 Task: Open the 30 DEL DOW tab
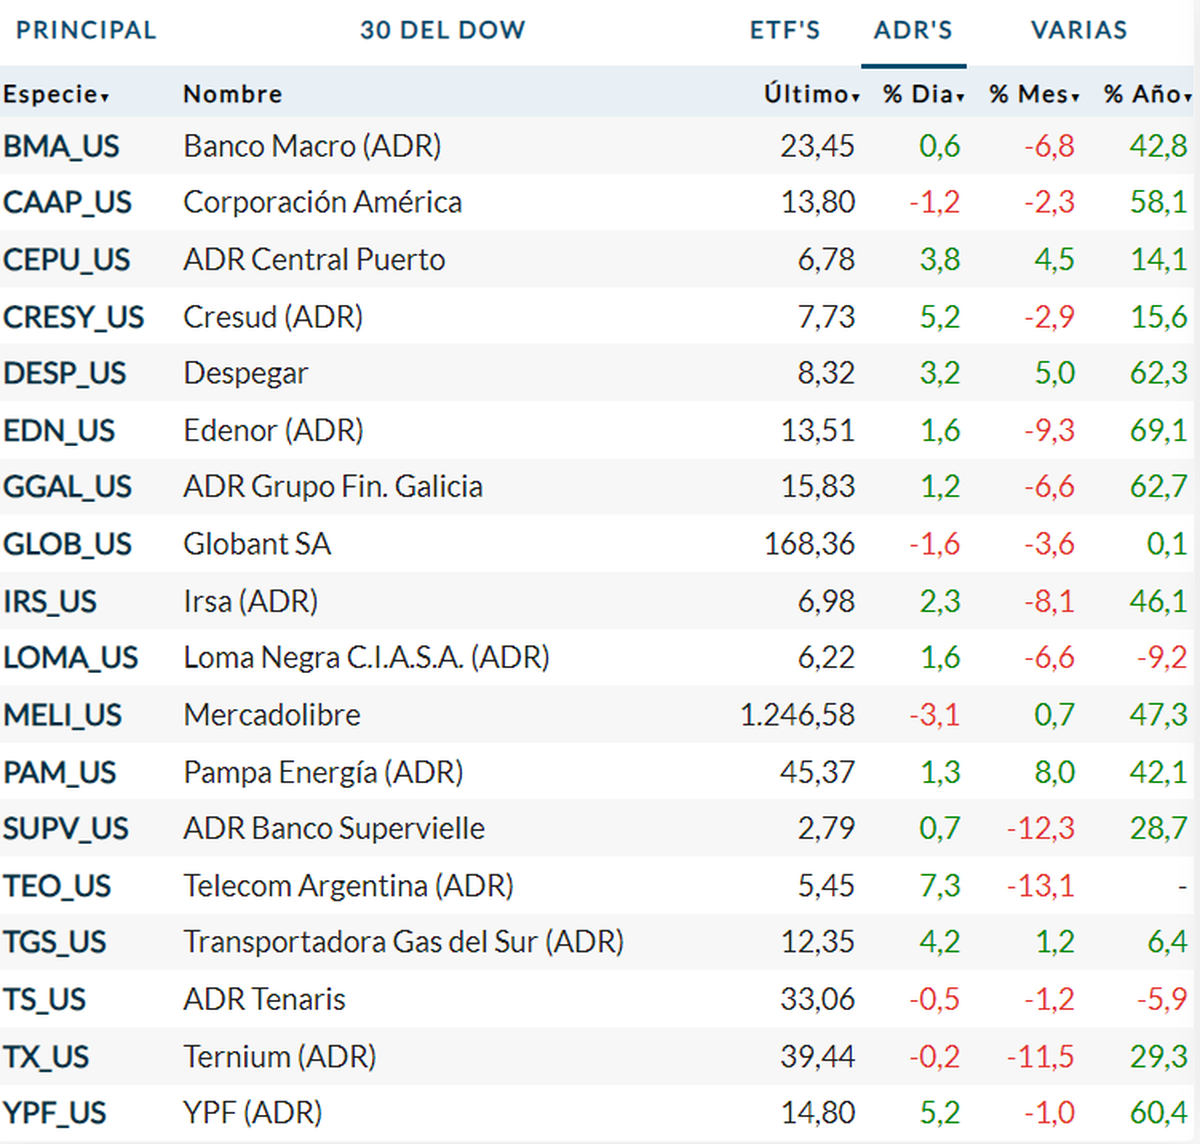pos(442,30)
